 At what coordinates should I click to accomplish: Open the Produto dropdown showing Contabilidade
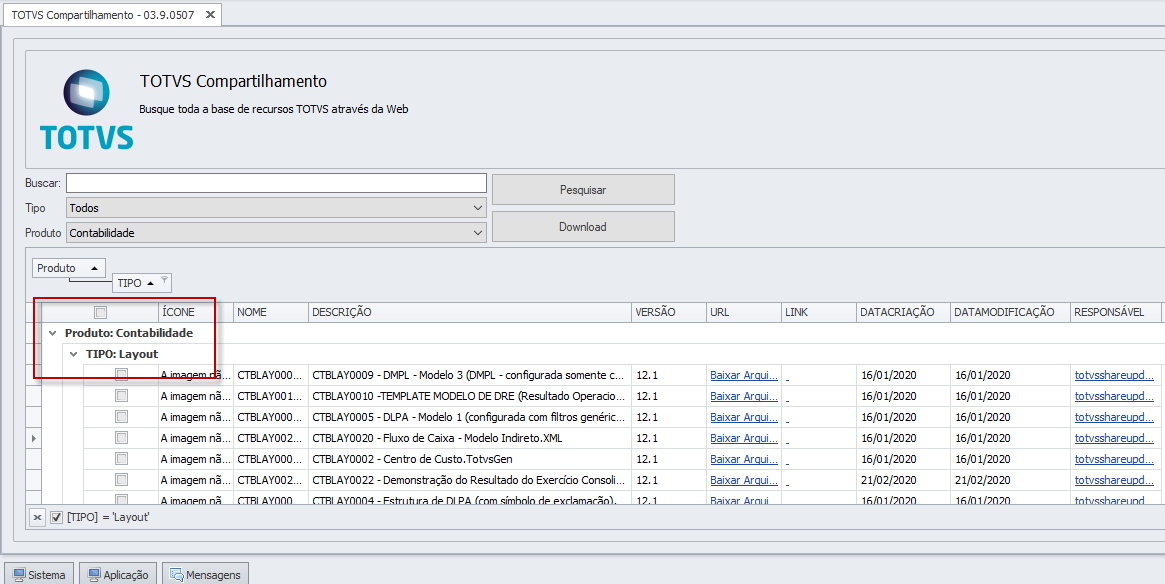click(276, 233)
